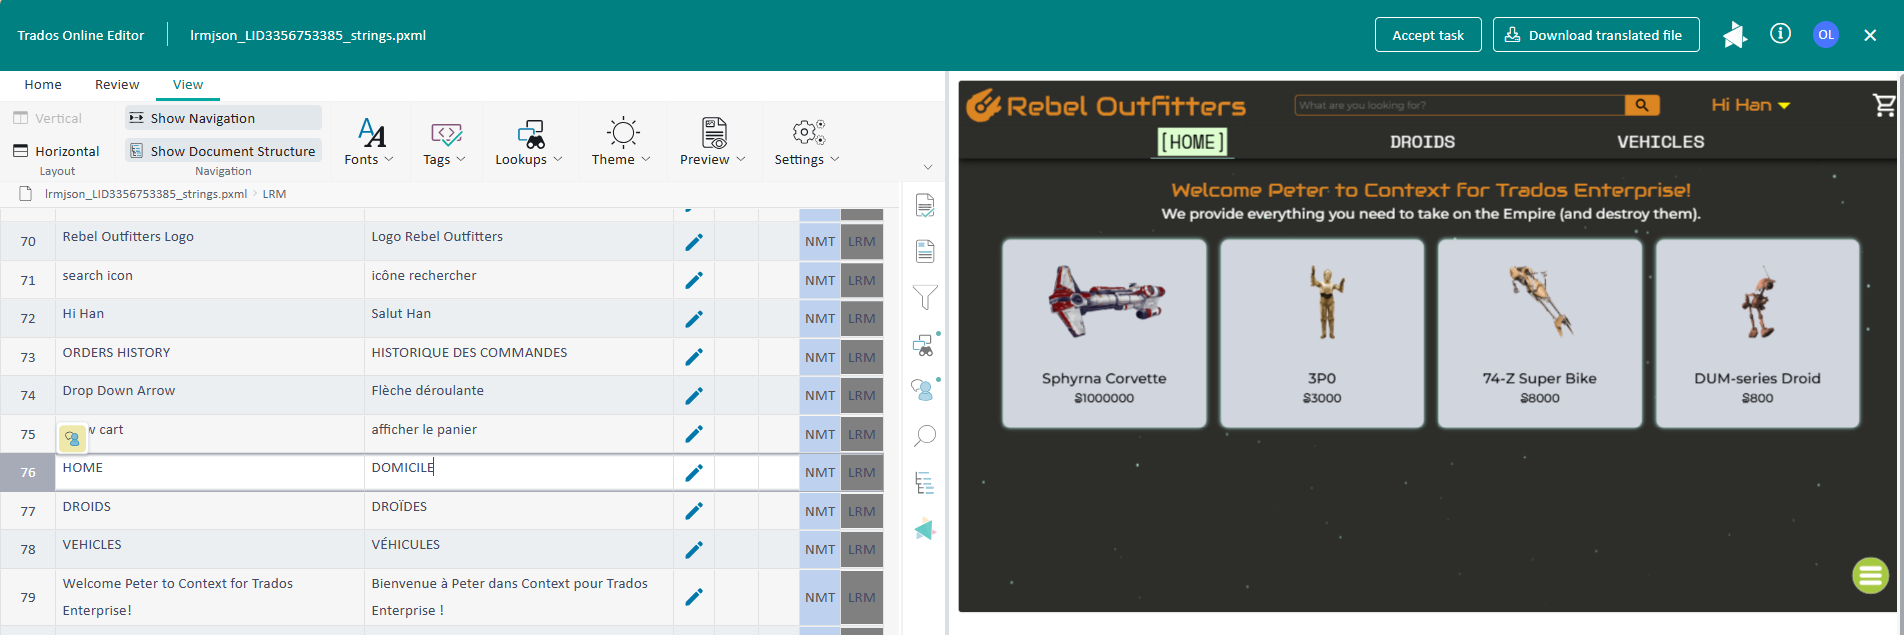Click the search magnifier in right sidebar
The height and width of the screenshot is (635, 1904).
(x=925, y=436)
